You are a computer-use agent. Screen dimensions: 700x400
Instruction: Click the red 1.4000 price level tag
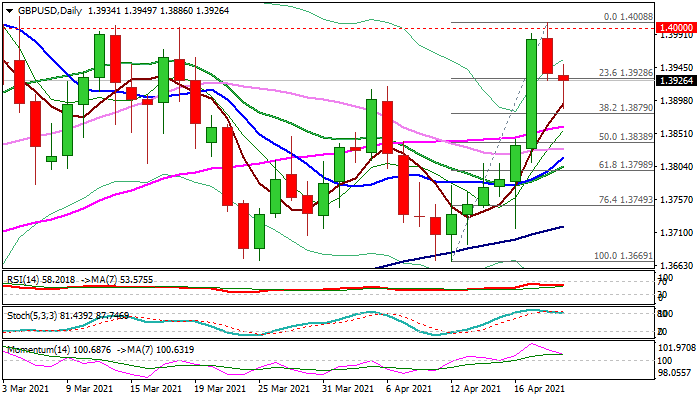tap(675, 28)
